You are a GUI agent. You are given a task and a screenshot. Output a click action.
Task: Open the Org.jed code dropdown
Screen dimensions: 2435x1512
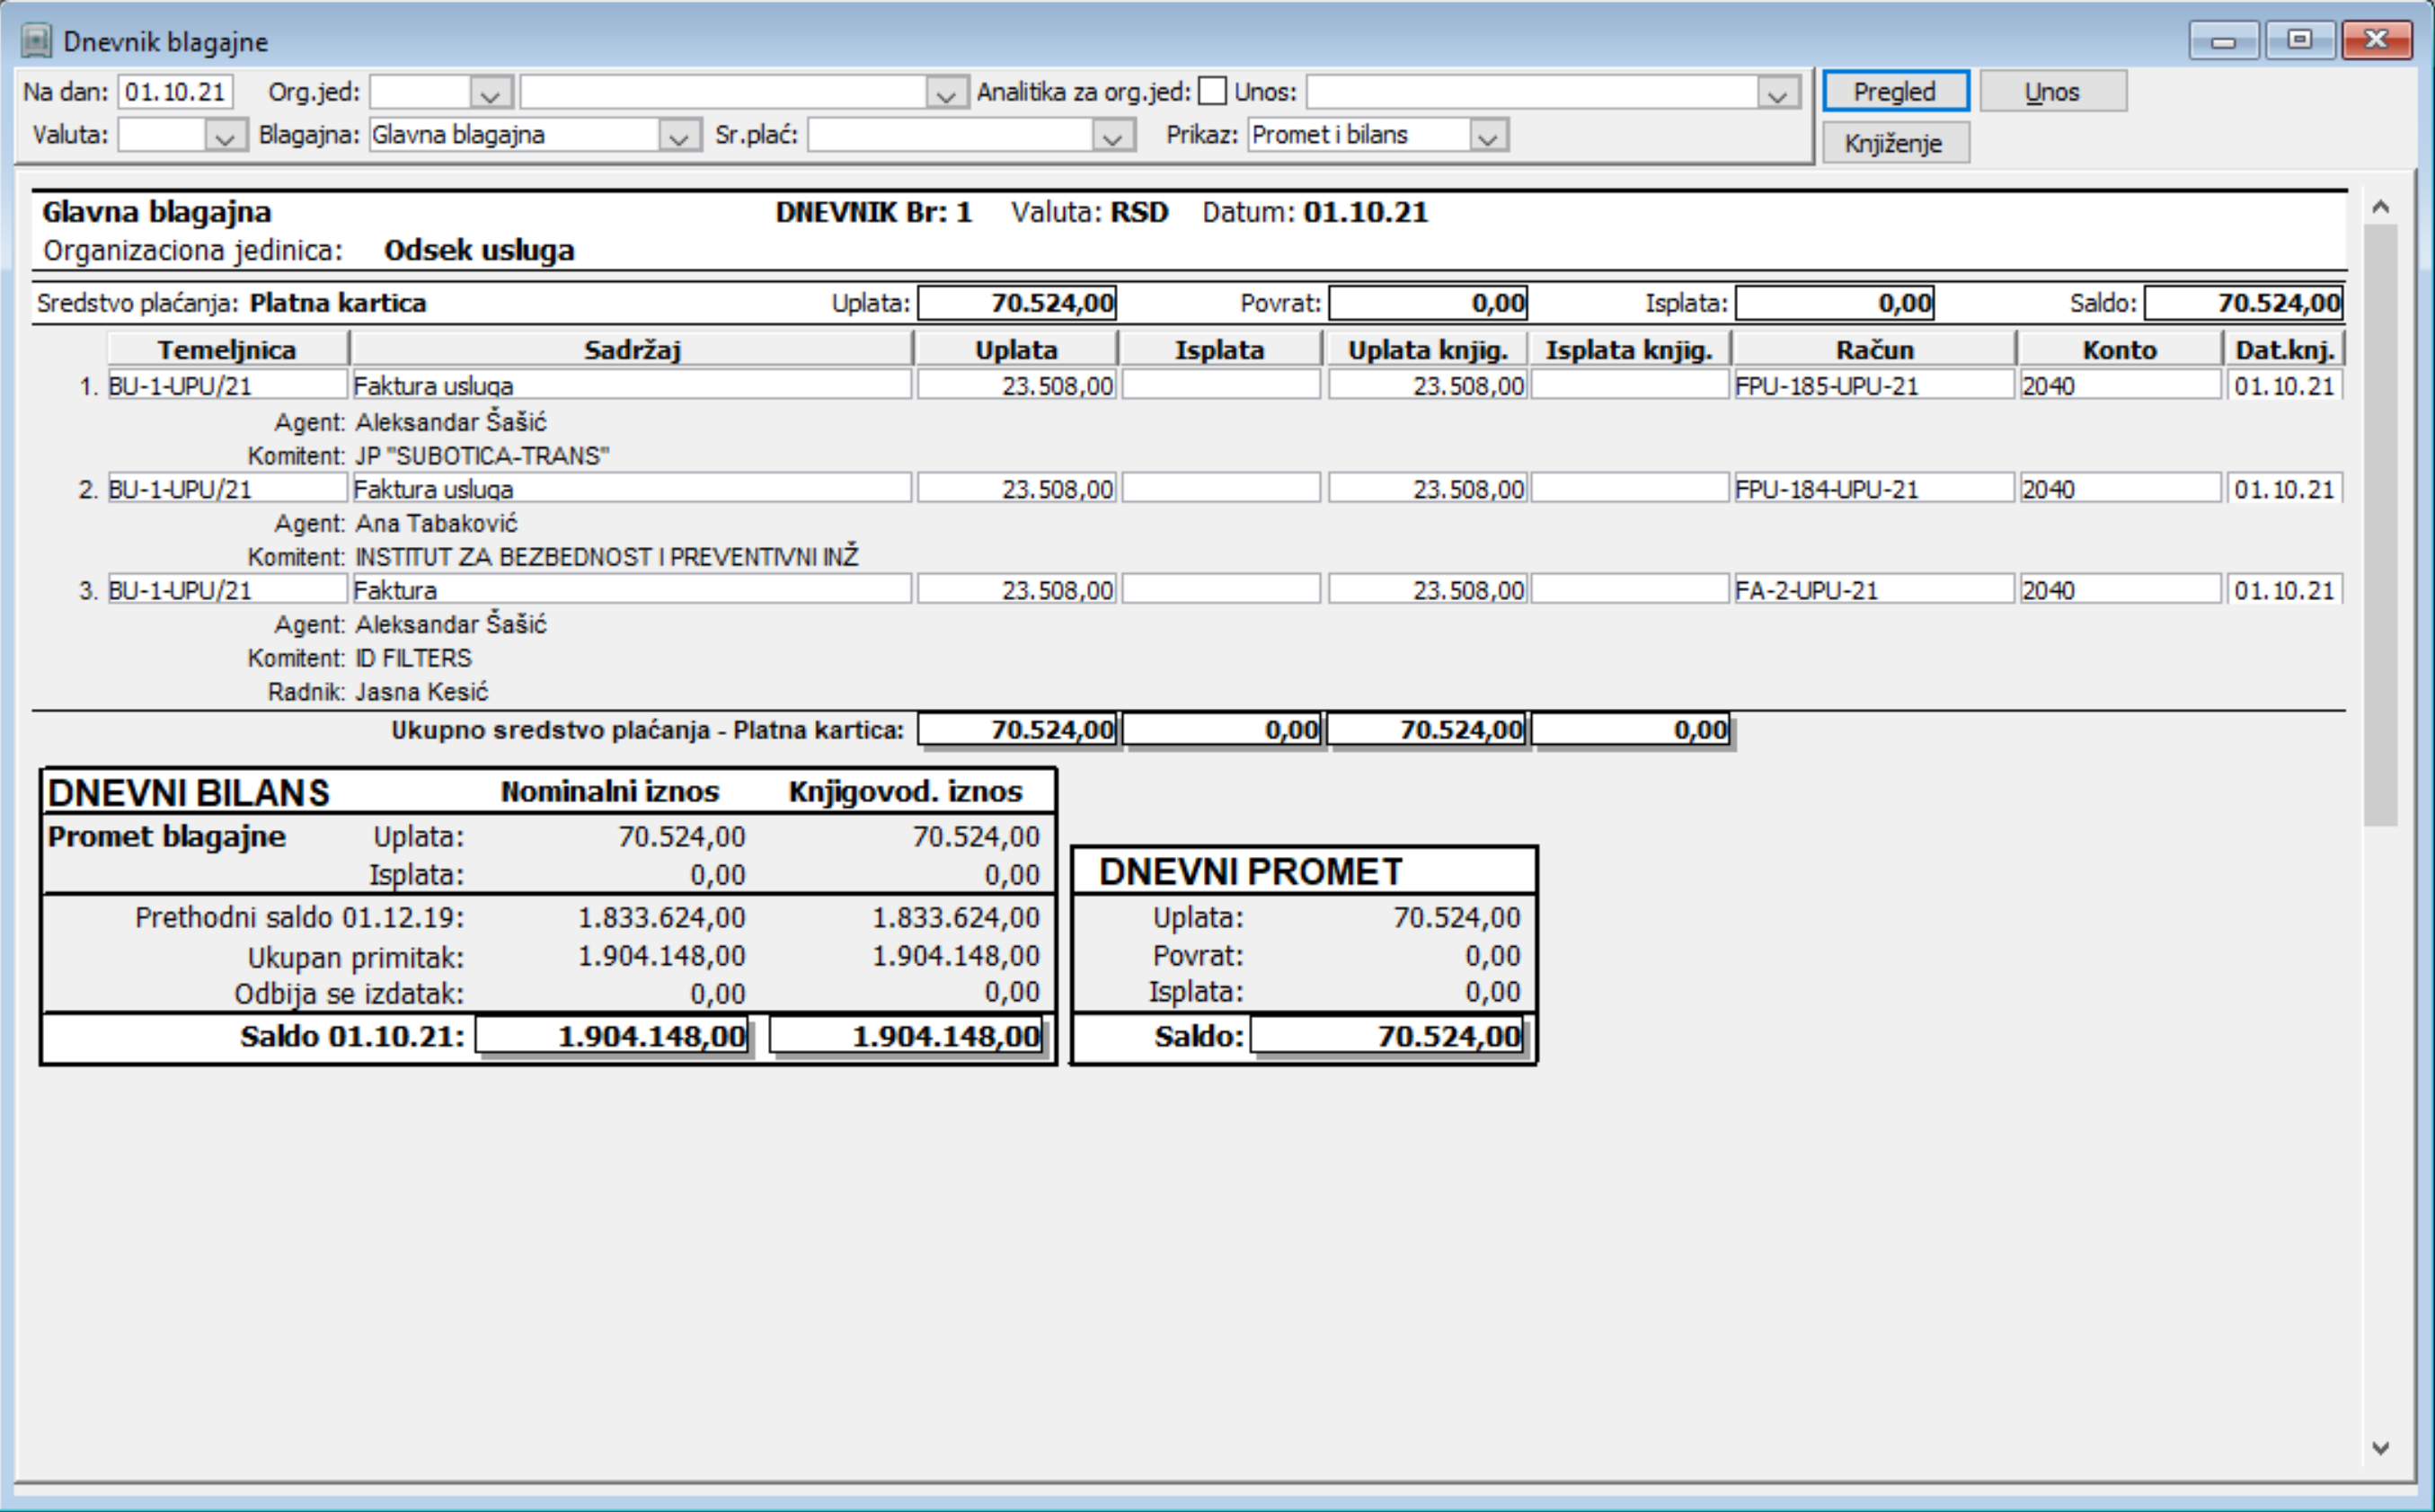pyautogui.click(x=490, y=93)
